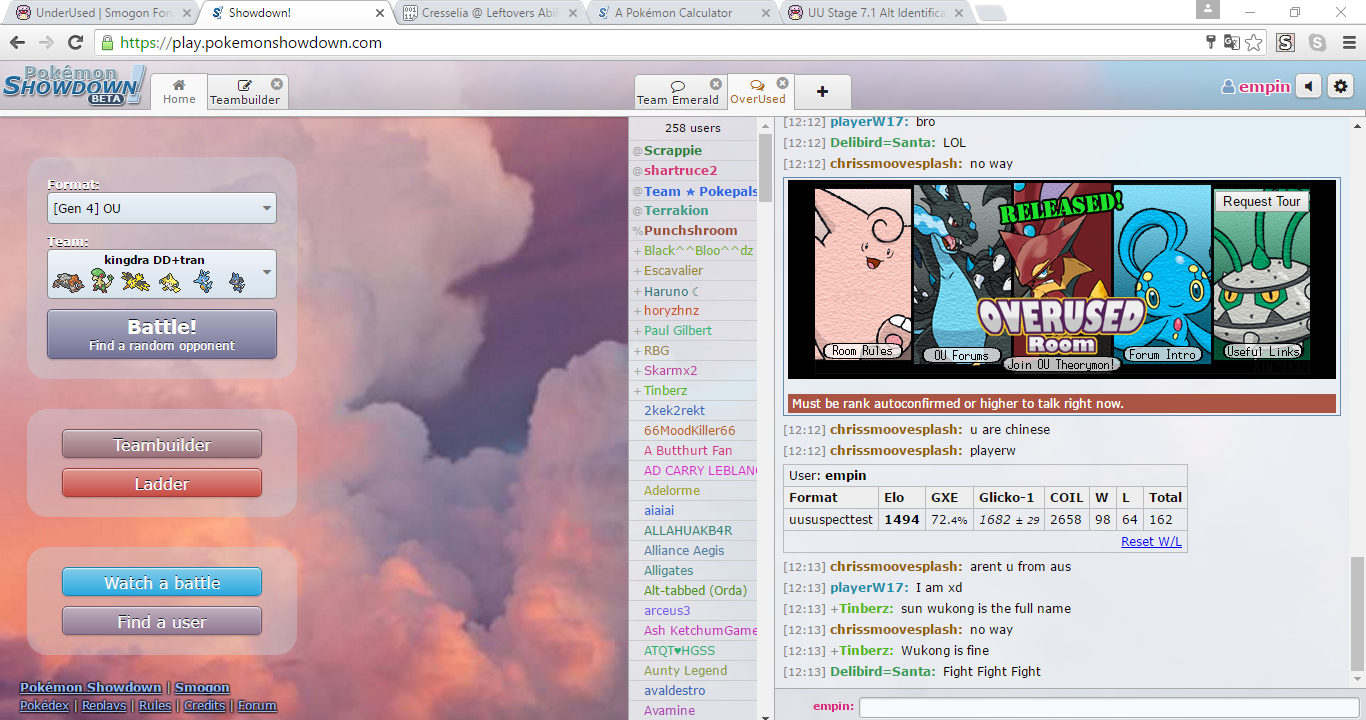Close the OverUsed room tab
The image size is (1366, 720).
783,84
